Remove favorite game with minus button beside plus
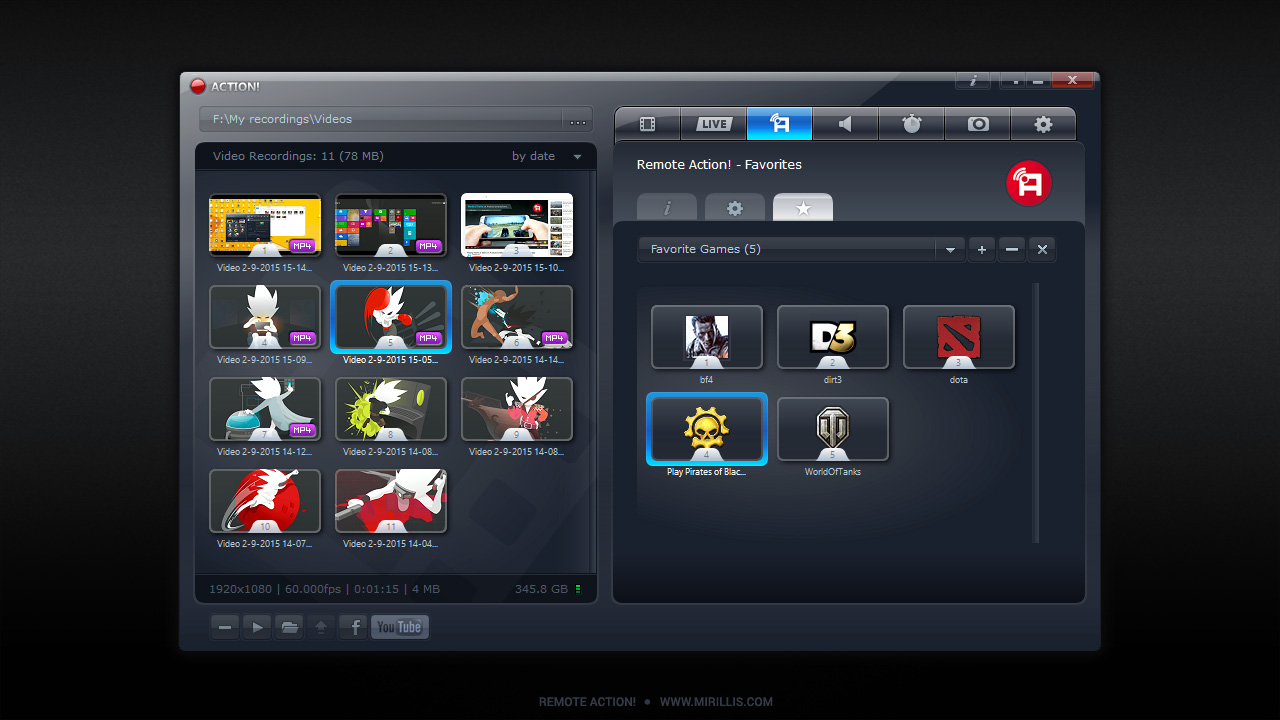 coord(1012,250)
